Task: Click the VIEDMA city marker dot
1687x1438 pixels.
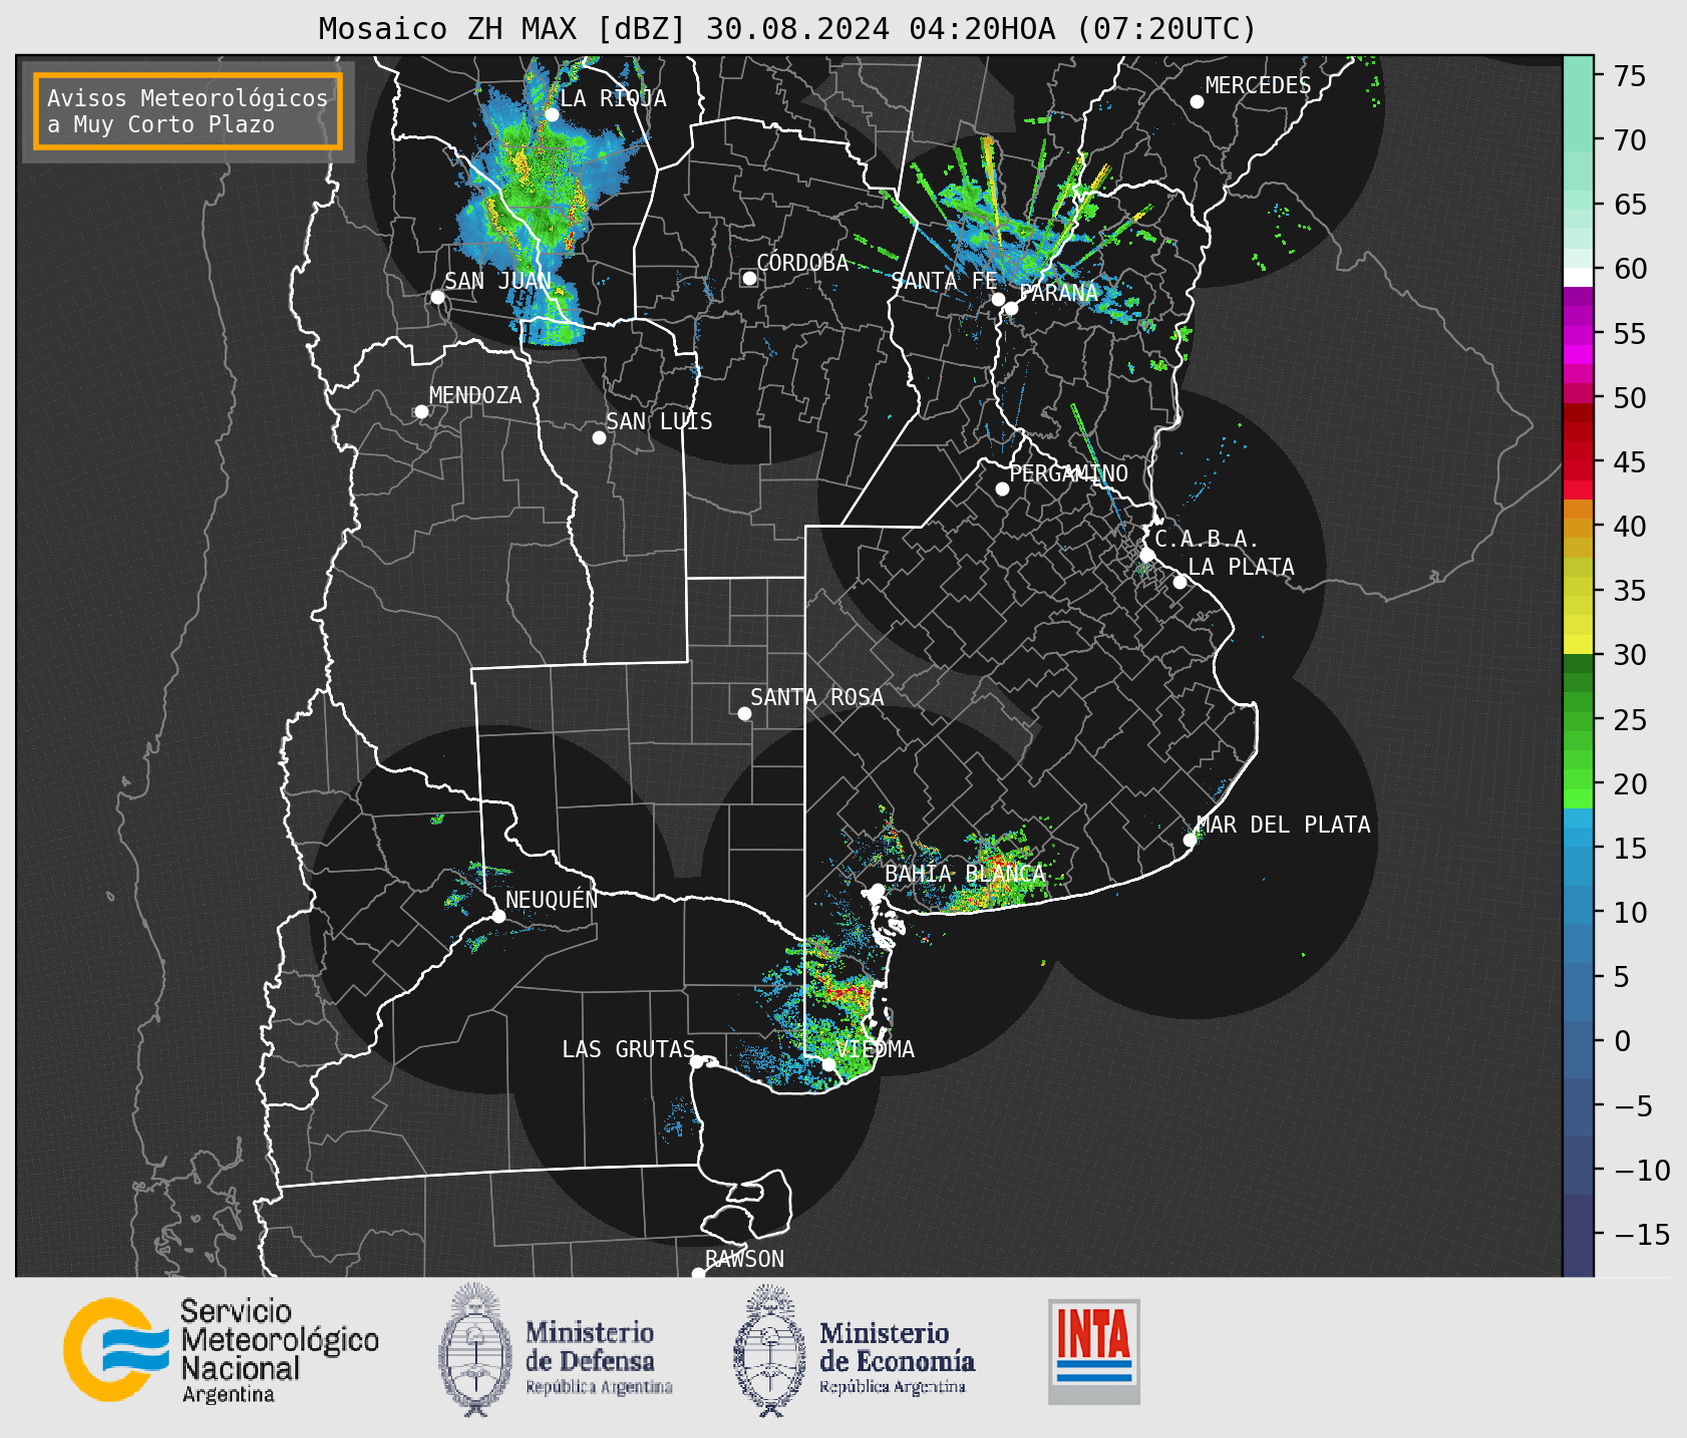Action: (829, 1064)
